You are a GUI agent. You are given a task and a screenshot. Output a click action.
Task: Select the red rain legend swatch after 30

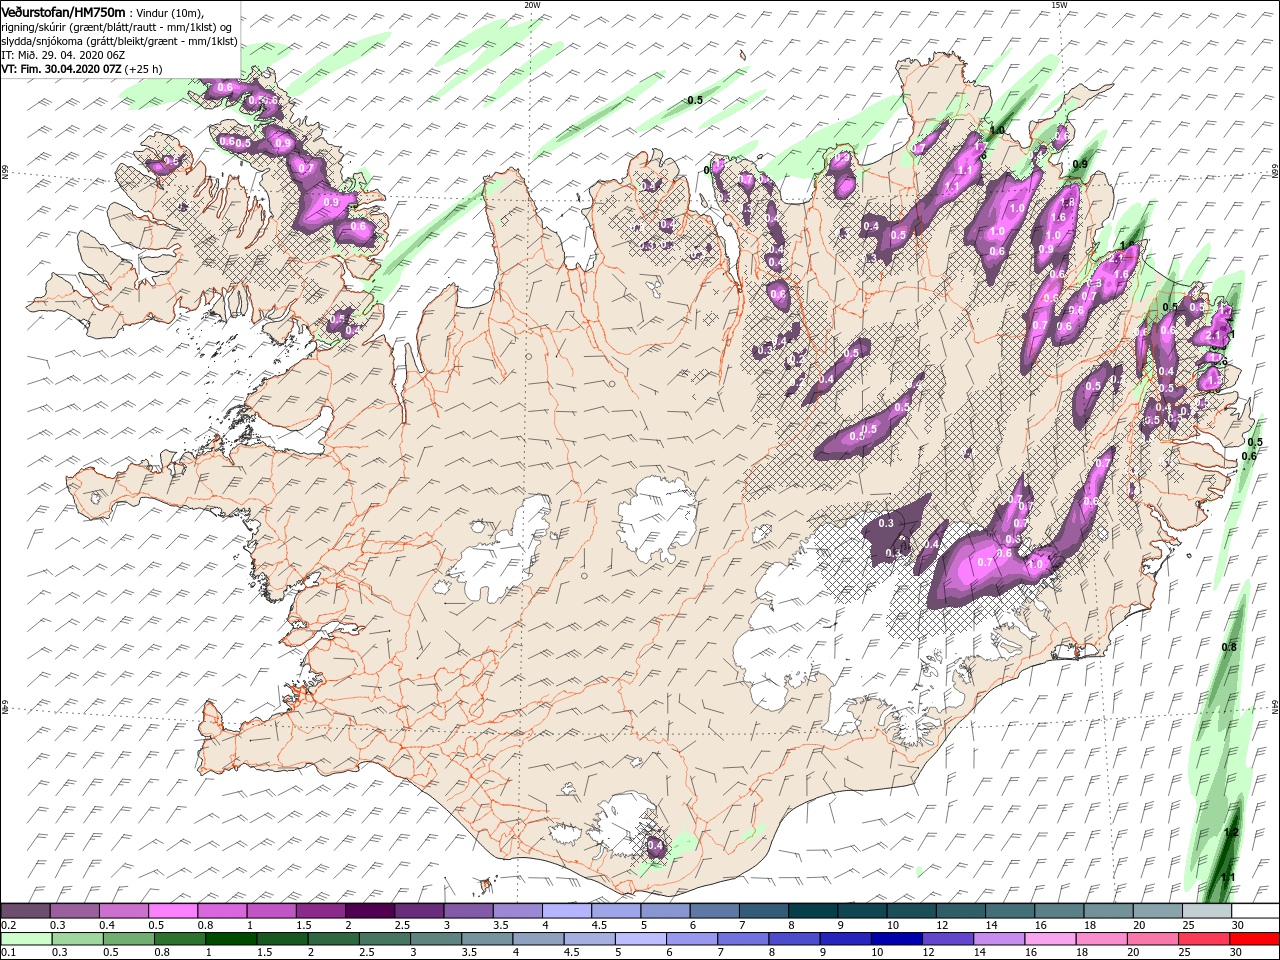pyautogui.click(x=1253, y=939)
